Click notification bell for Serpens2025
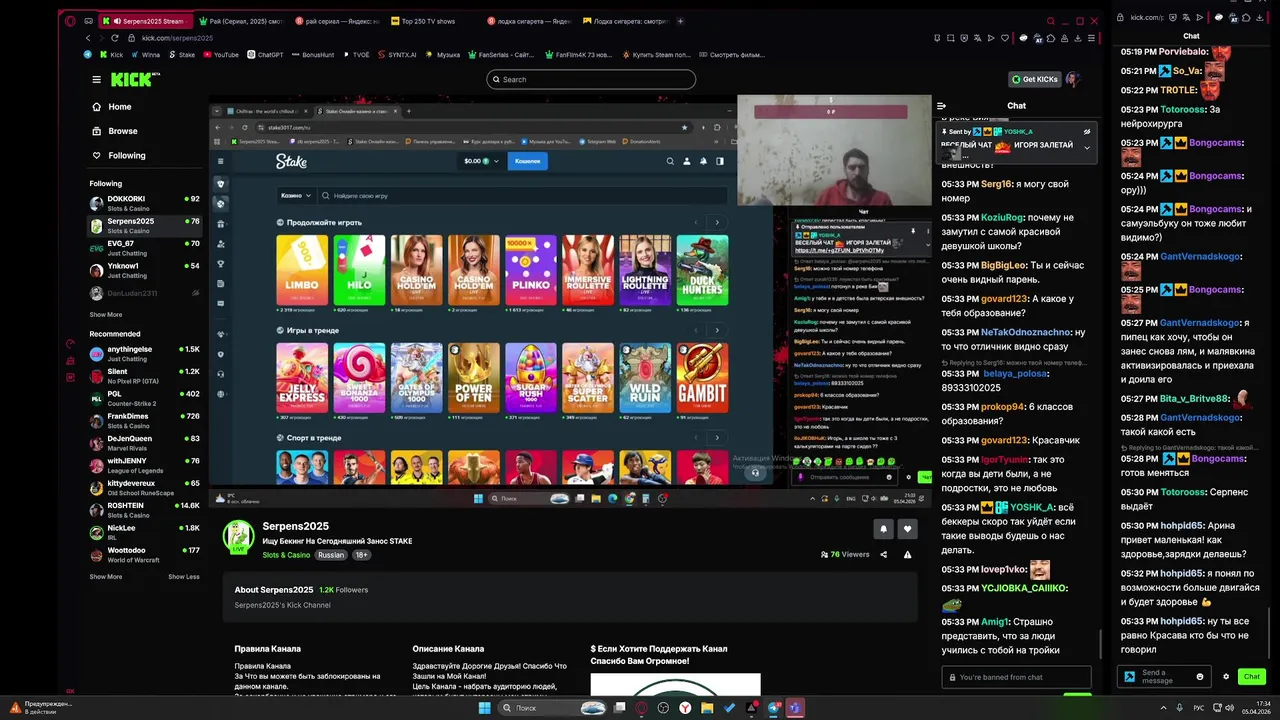Image resolution: width=1280 pixels, height=720 pixels. pos(883,529)
